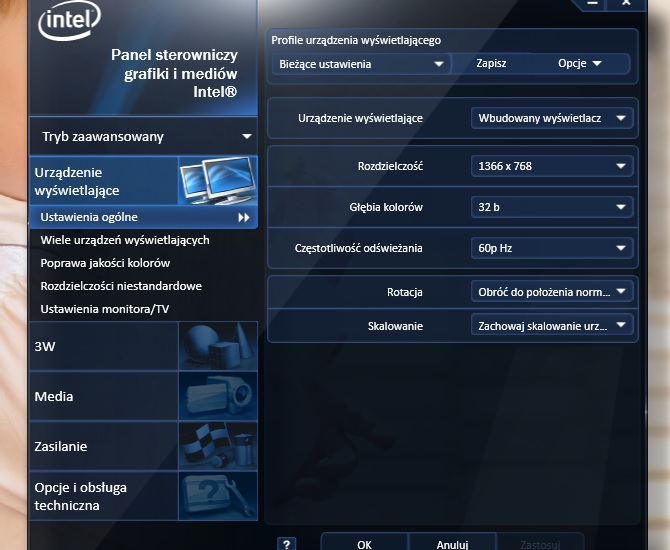Open the Rotacja rotation dropdown
The height and width of the screenshot is (550, 670).
pos(552,292)
